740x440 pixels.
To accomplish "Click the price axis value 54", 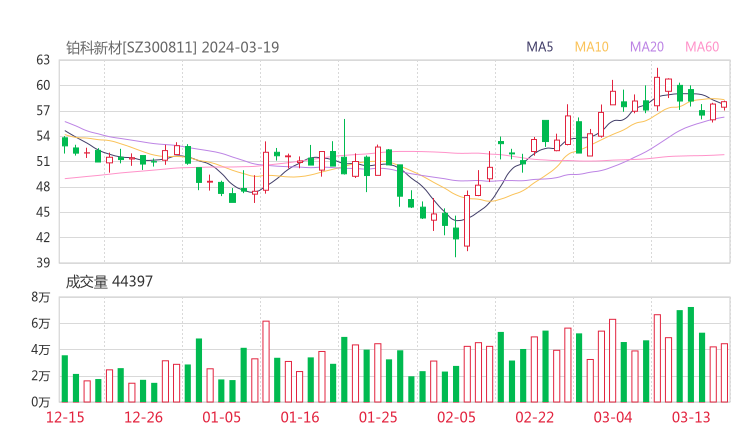I will [x=43, y=136].
